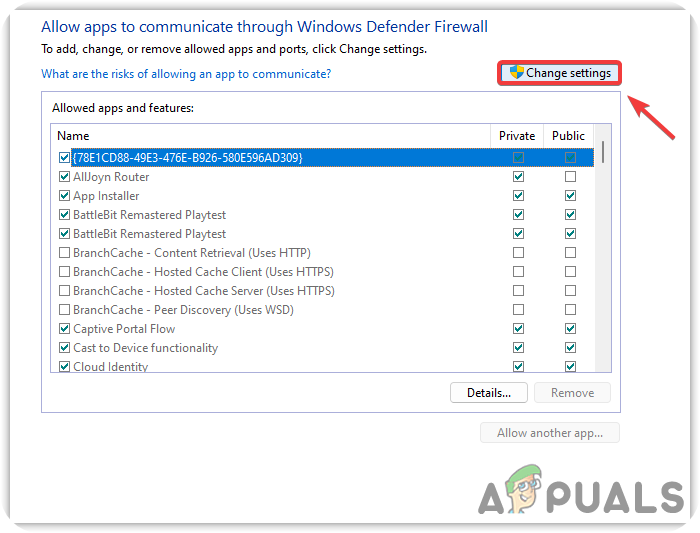The height and width of the screenshot is (533, 700).
Task: Enable Public for BranchCache - Hosted Cache Server
Action: pos(570,291)
